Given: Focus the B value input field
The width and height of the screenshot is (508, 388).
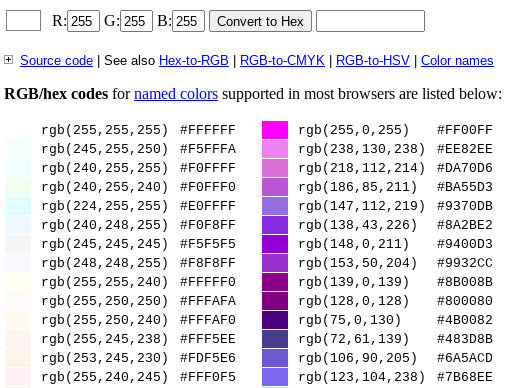Looking at the screenshot, I should click(x=188, y=21).
